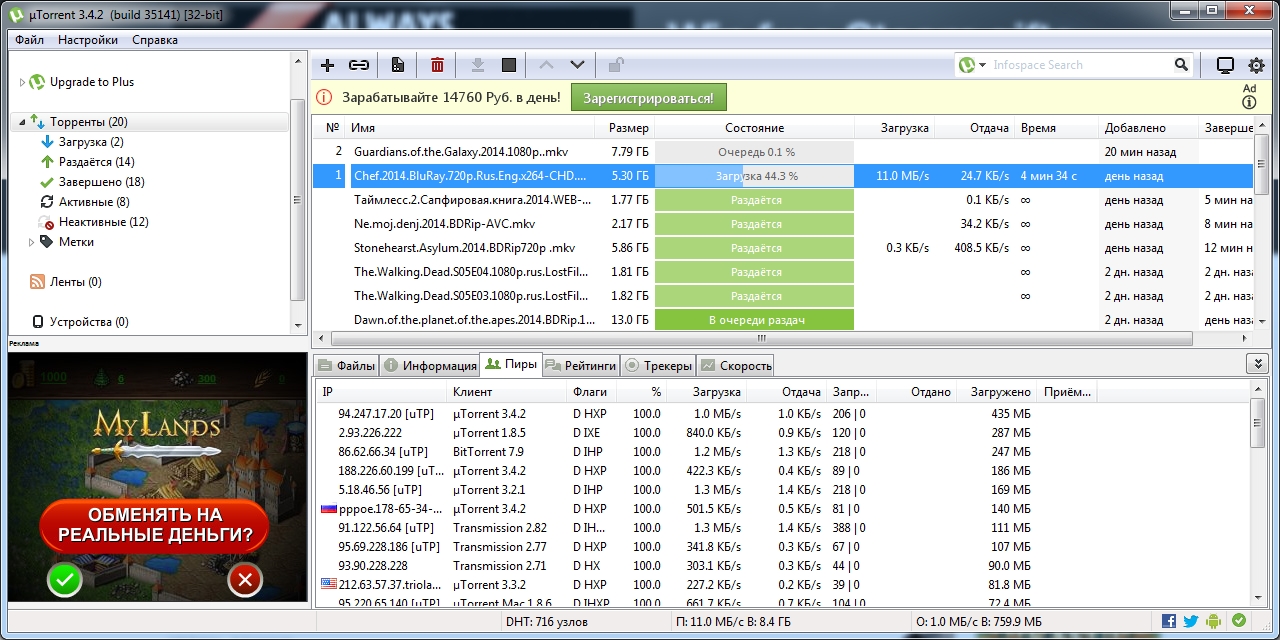Sort torrents by Имя column header
1280x640 pixels.
pyautogui.click(x=470, y=128)
